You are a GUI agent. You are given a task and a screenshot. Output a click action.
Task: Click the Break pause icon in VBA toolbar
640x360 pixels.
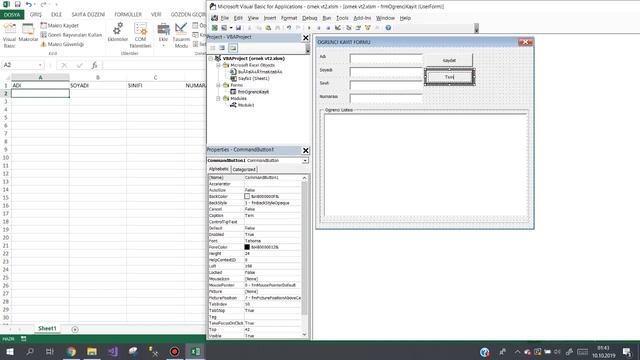(x=318, y=28)
